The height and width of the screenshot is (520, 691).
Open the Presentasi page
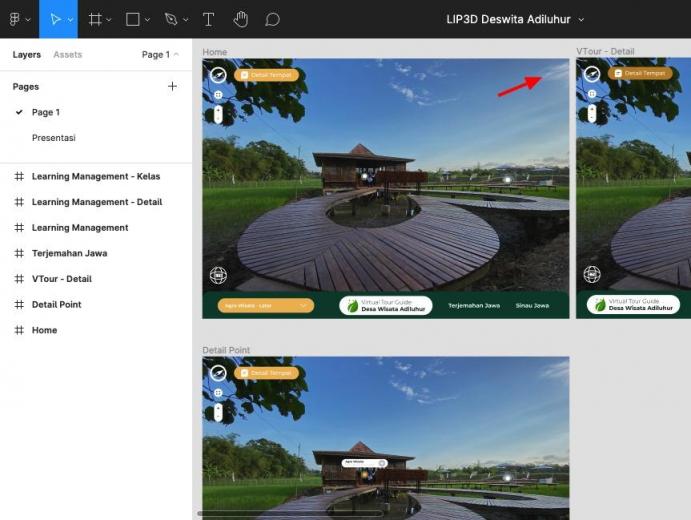coord(54,138)
